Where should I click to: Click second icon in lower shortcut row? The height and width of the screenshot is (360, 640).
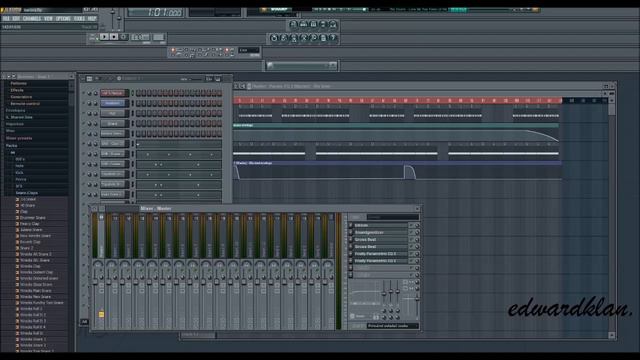coord(284,38)
